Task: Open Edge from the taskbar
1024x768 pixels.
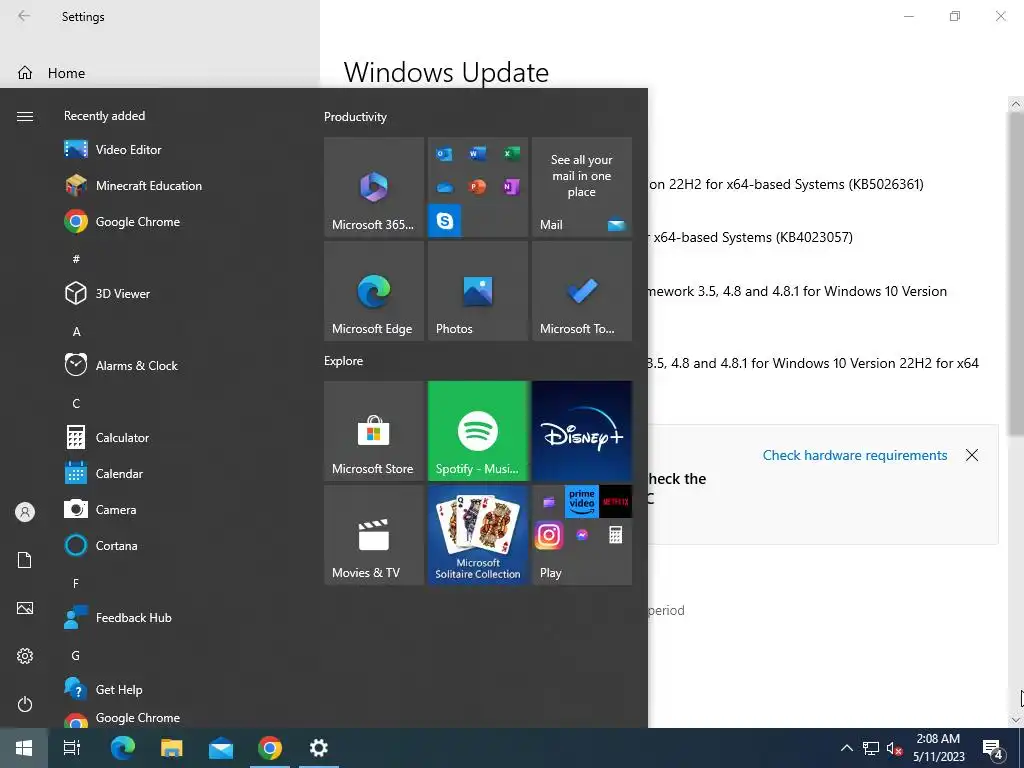Action: [x=122, y=748]
